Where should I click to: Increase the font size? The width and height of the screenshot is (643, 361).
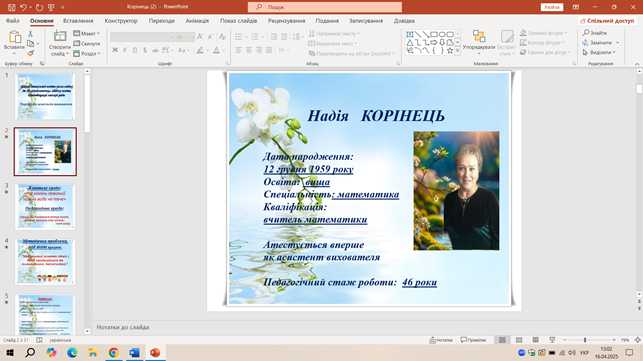coord(200,37)
